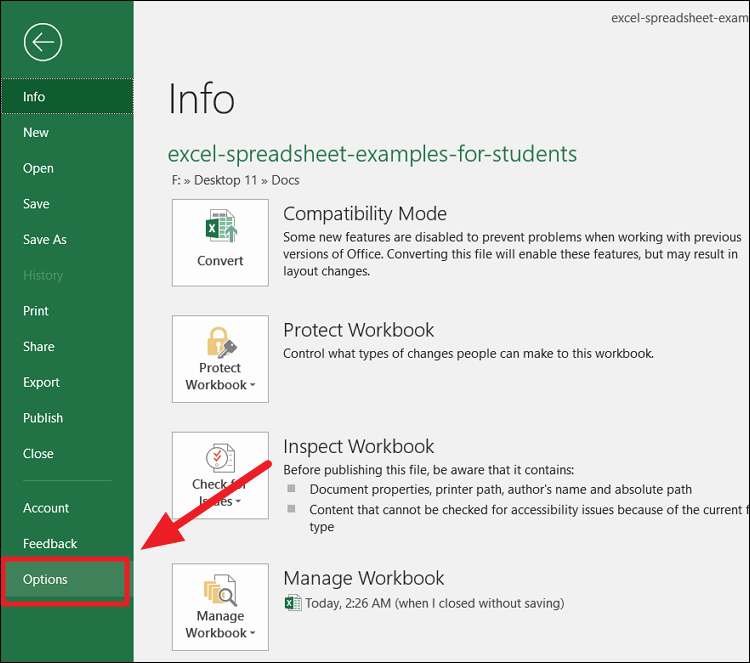Viewport: 750px width, 663px height.
Task: Open the Check for Issues dropdown button
Action: point(220,475)
